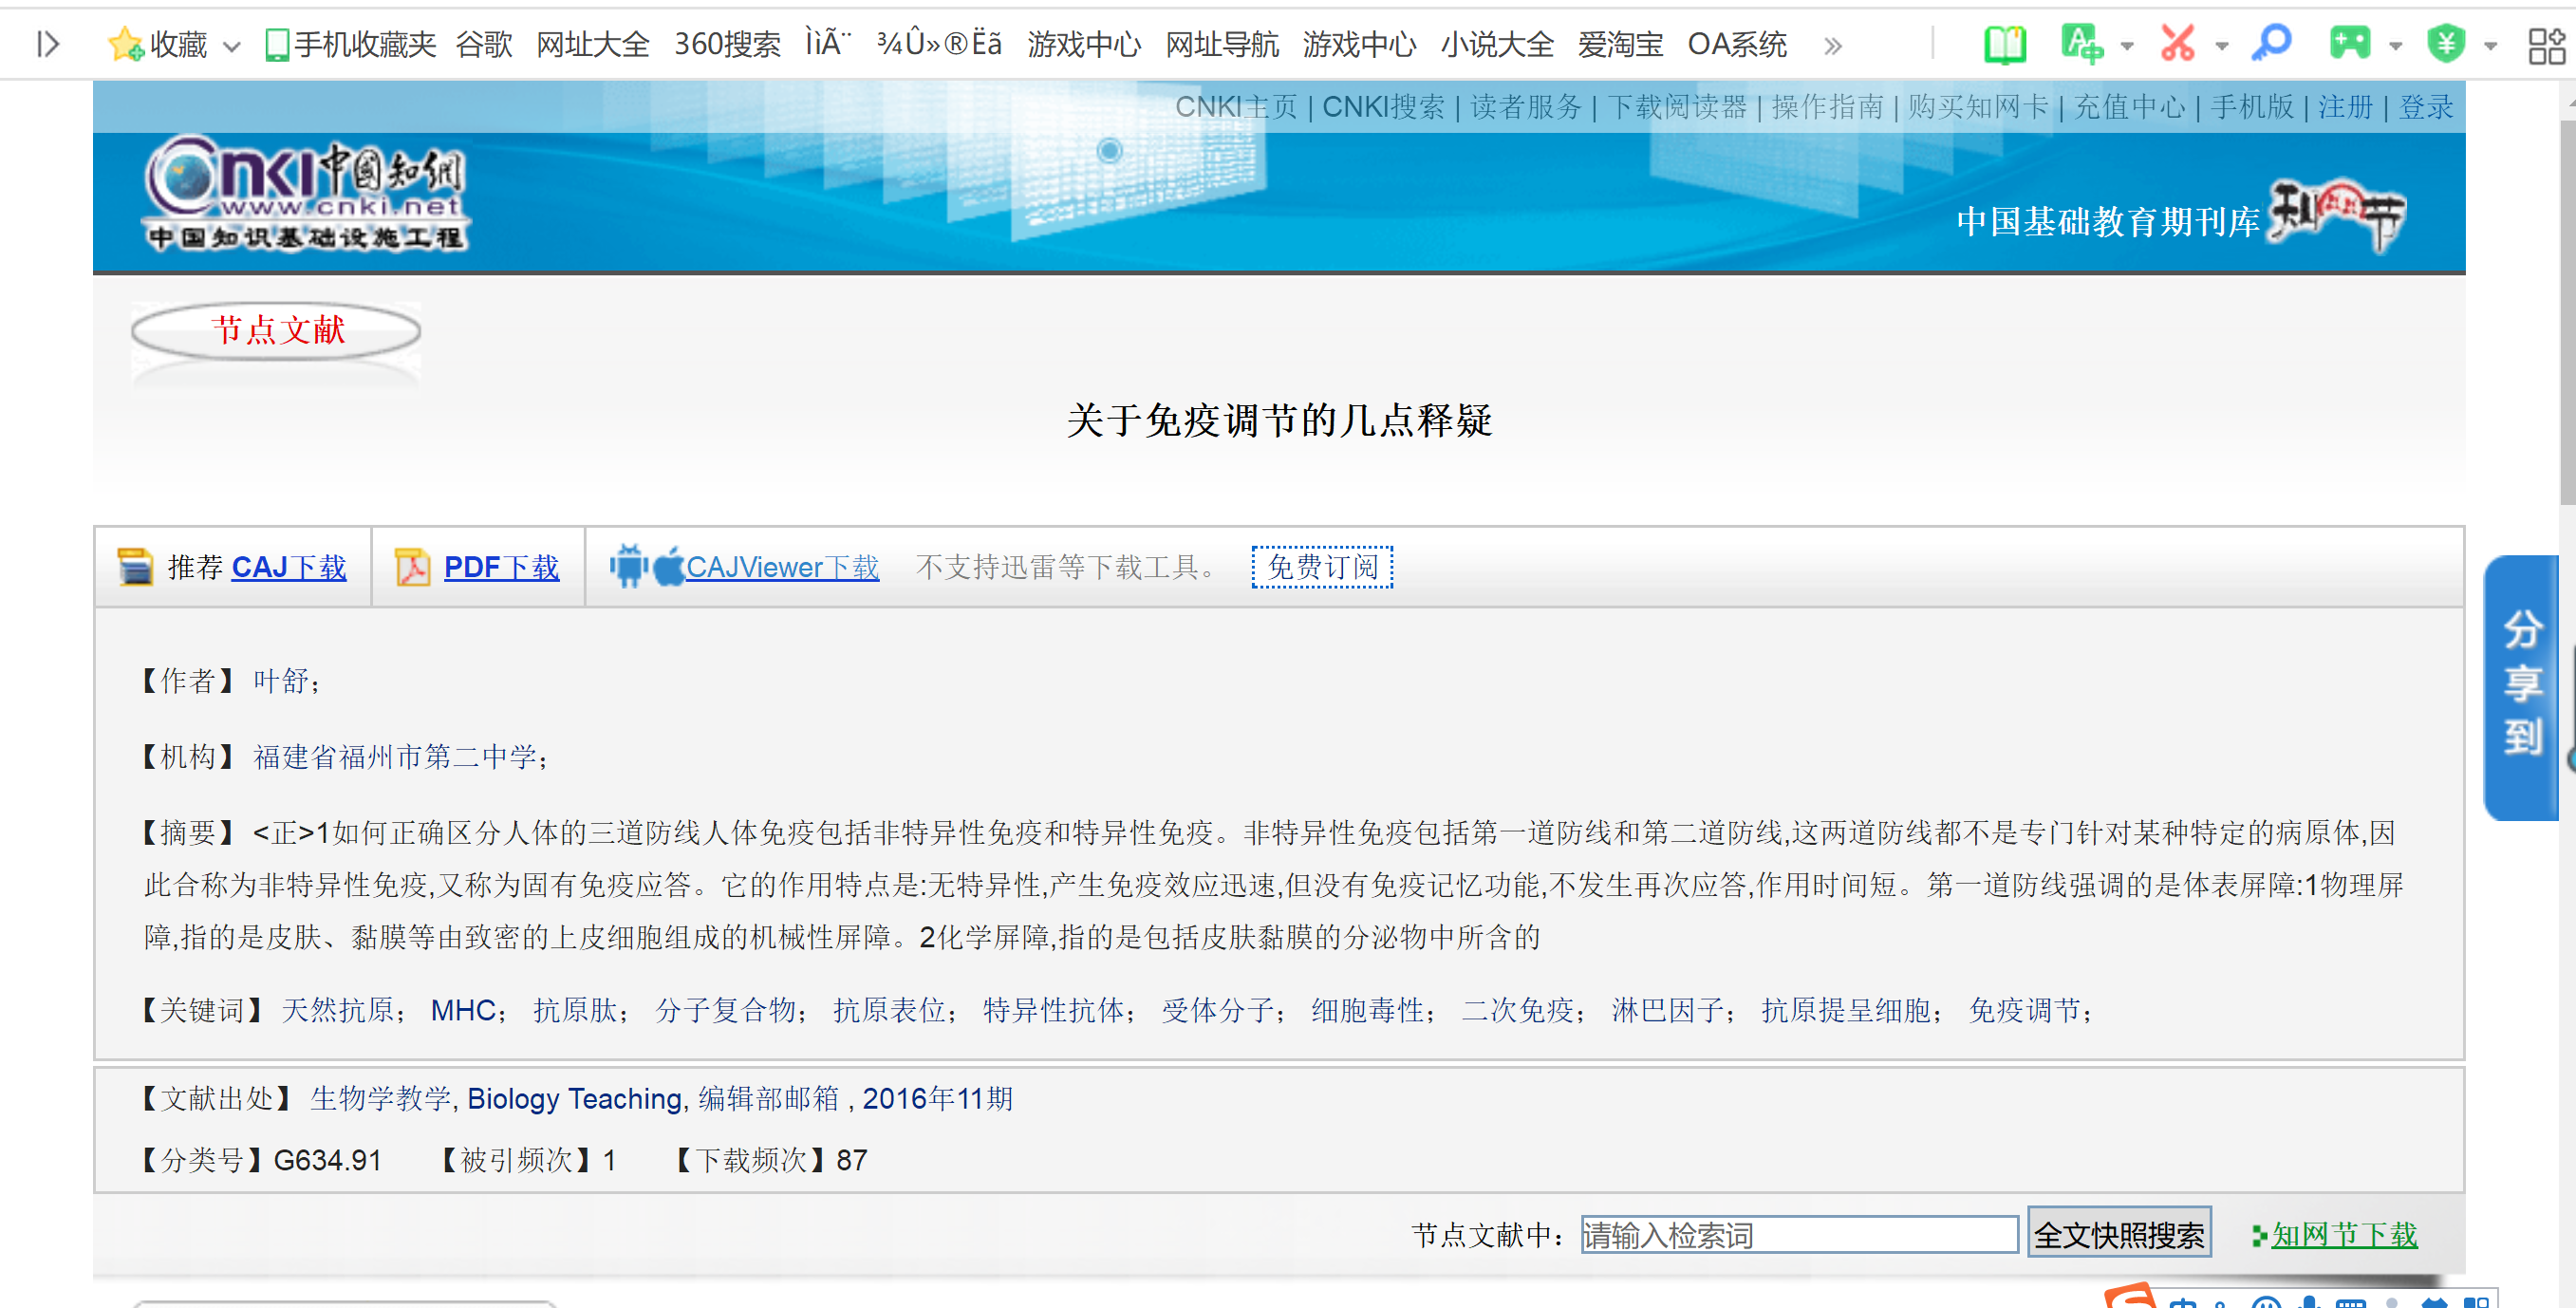The width and height of the screenshot is (2576, 1308).
Task: Click the 注册 register link
Action: click(x=2345, y=107)
